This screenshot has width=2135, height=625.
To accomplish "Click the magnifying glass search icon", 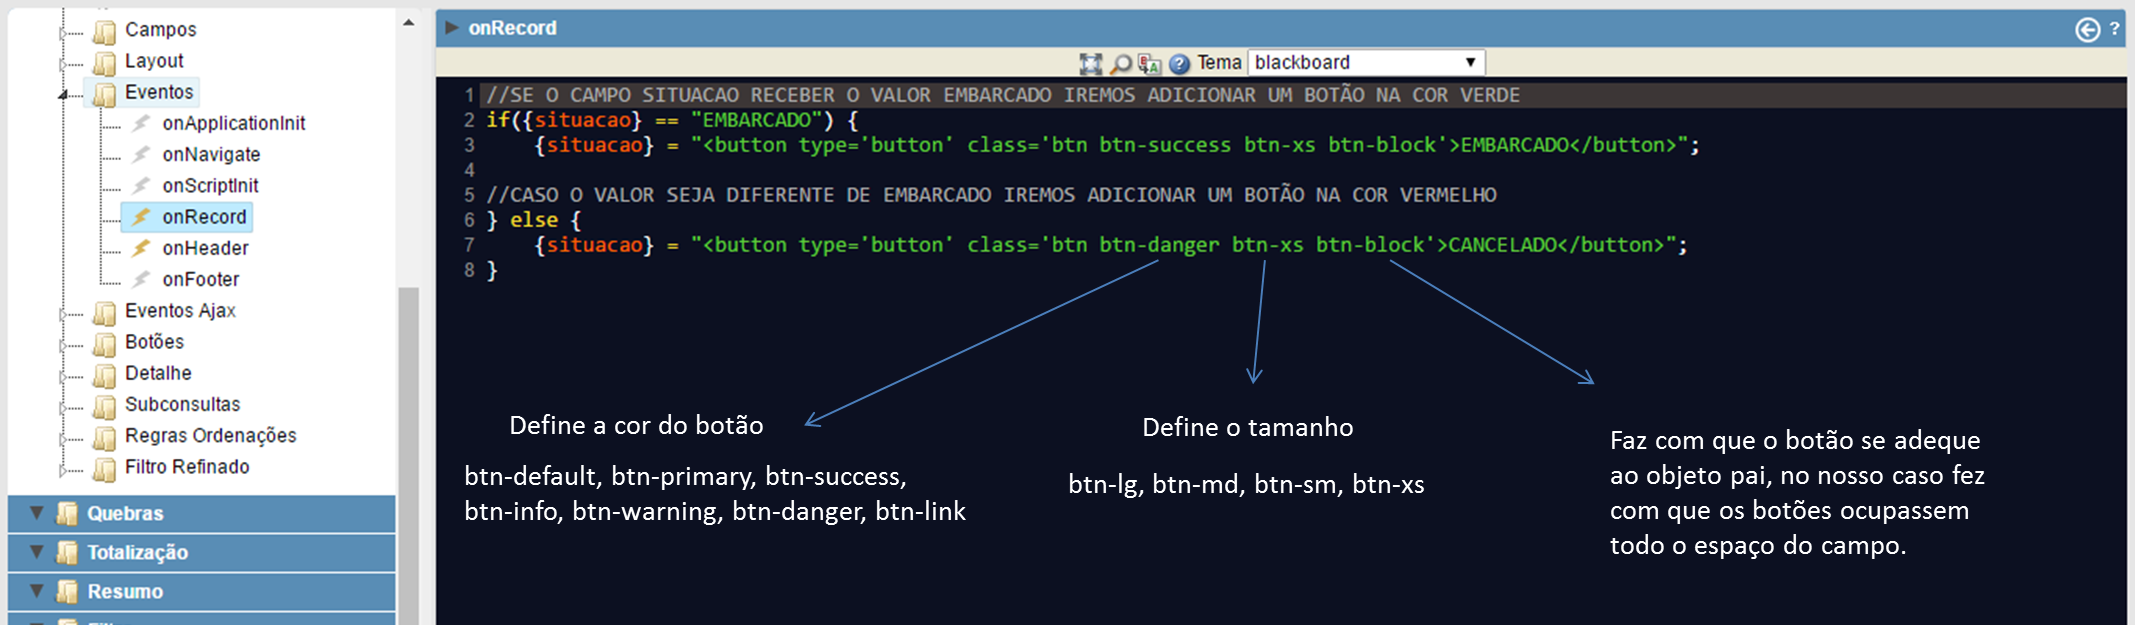I will [x=1121, y=64].
